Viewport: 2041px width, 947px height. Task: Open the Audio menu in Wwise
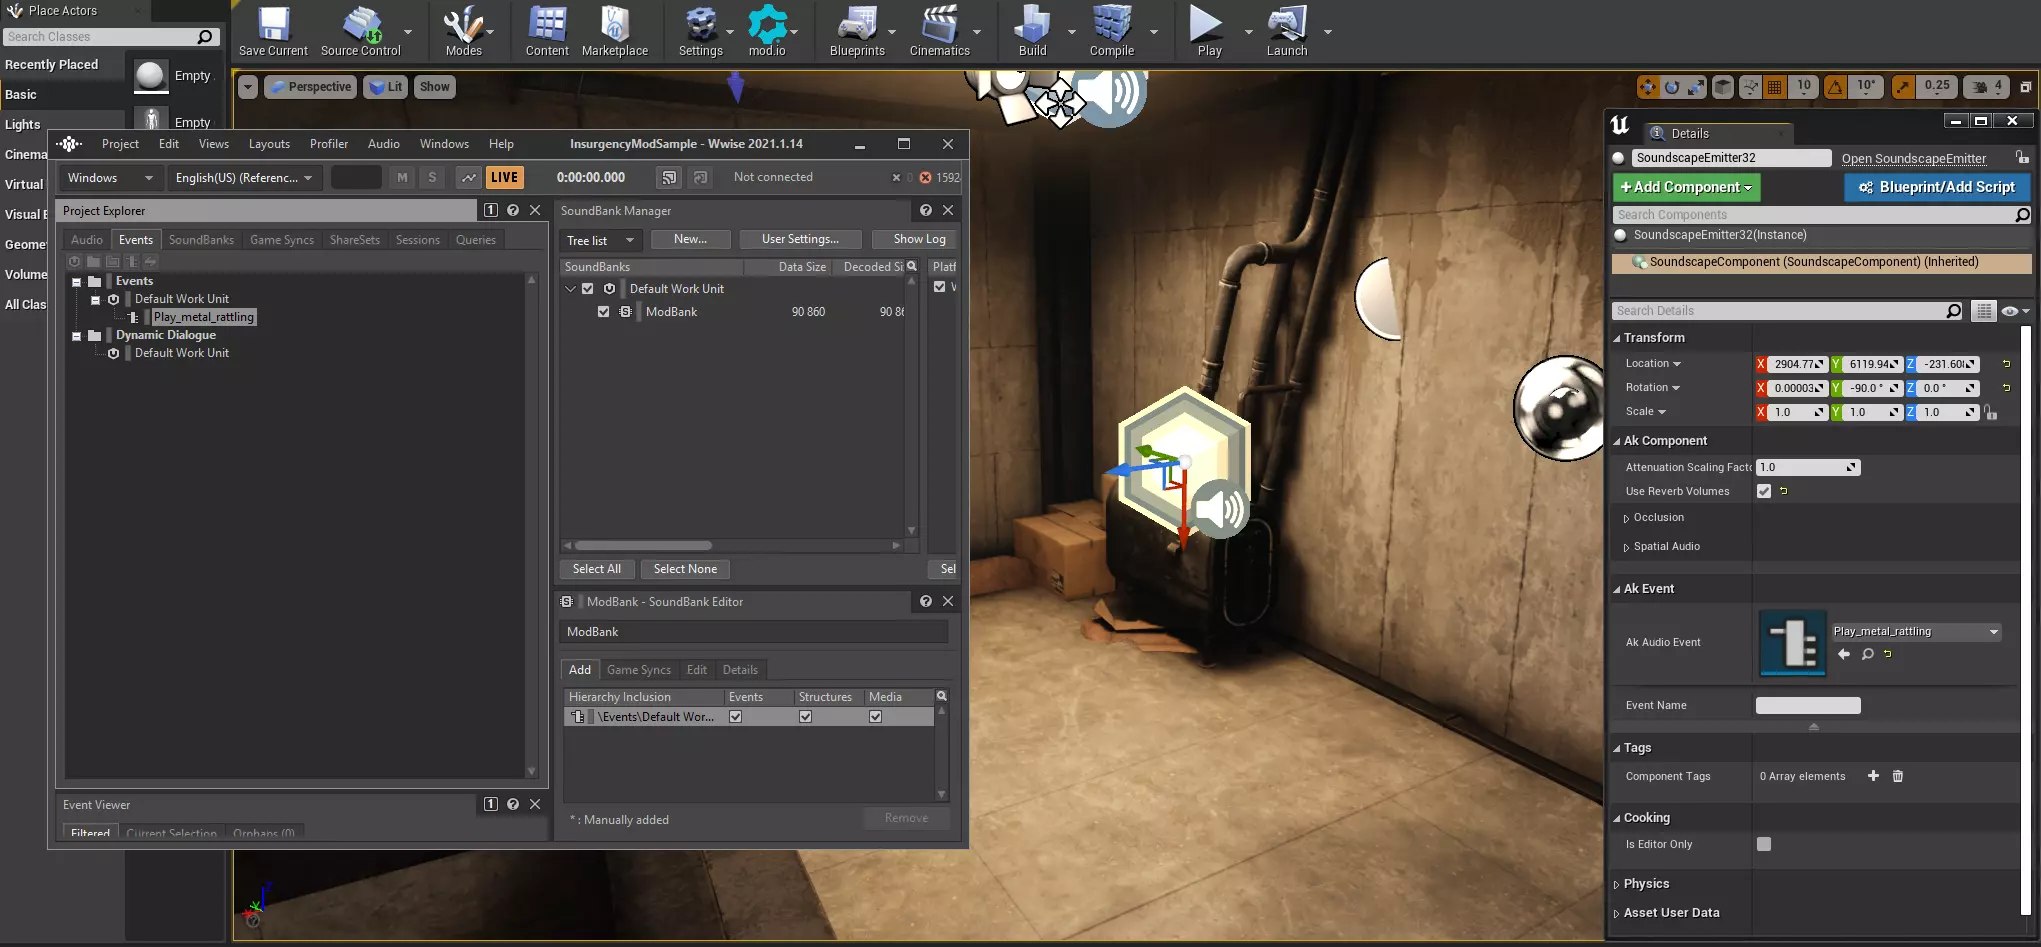pos(383,144)
